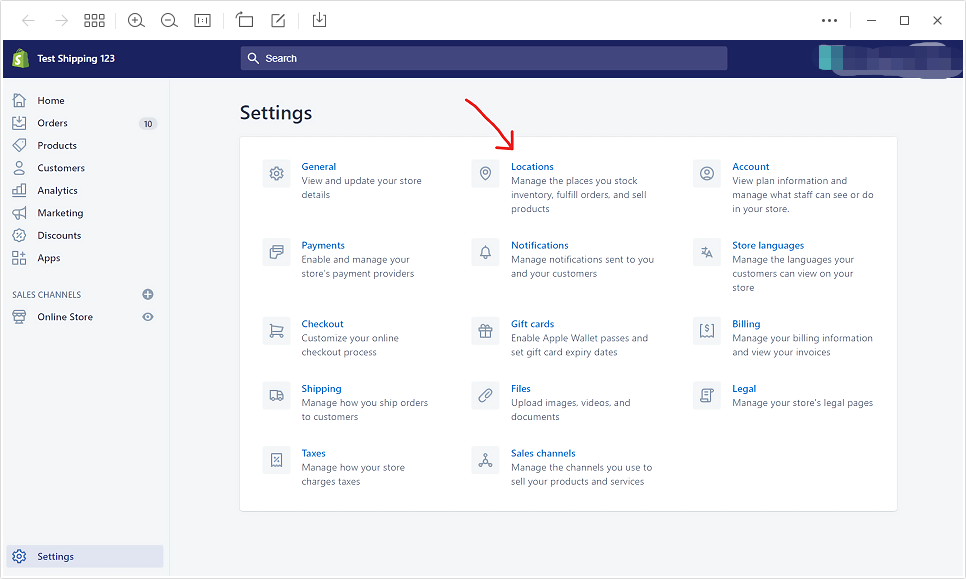
Task: Click the Billing dollar receipt icon
Action: coord(707,331)
